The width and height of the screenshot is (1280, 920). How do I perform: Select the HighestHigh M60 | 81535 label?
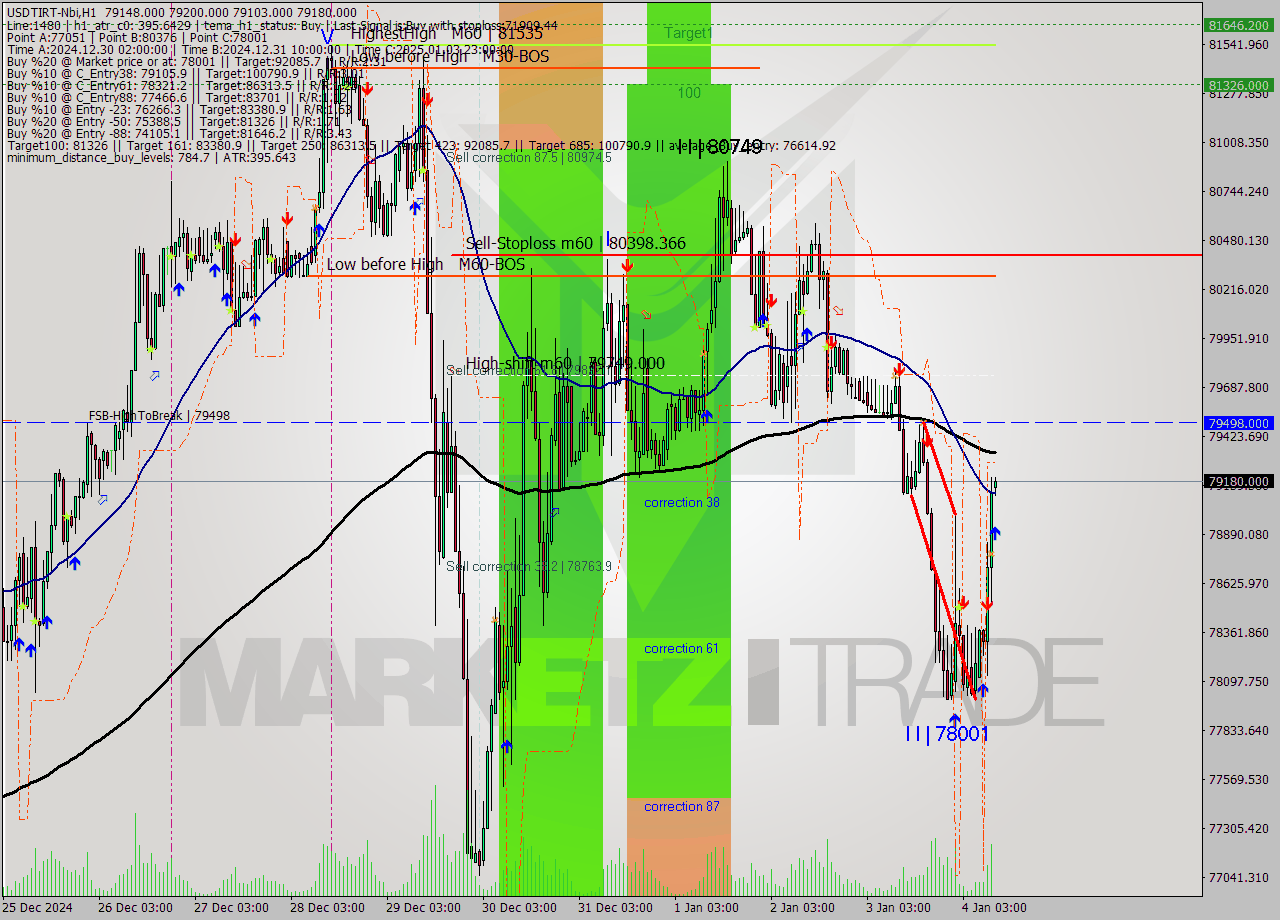click(x=446, y=33)
